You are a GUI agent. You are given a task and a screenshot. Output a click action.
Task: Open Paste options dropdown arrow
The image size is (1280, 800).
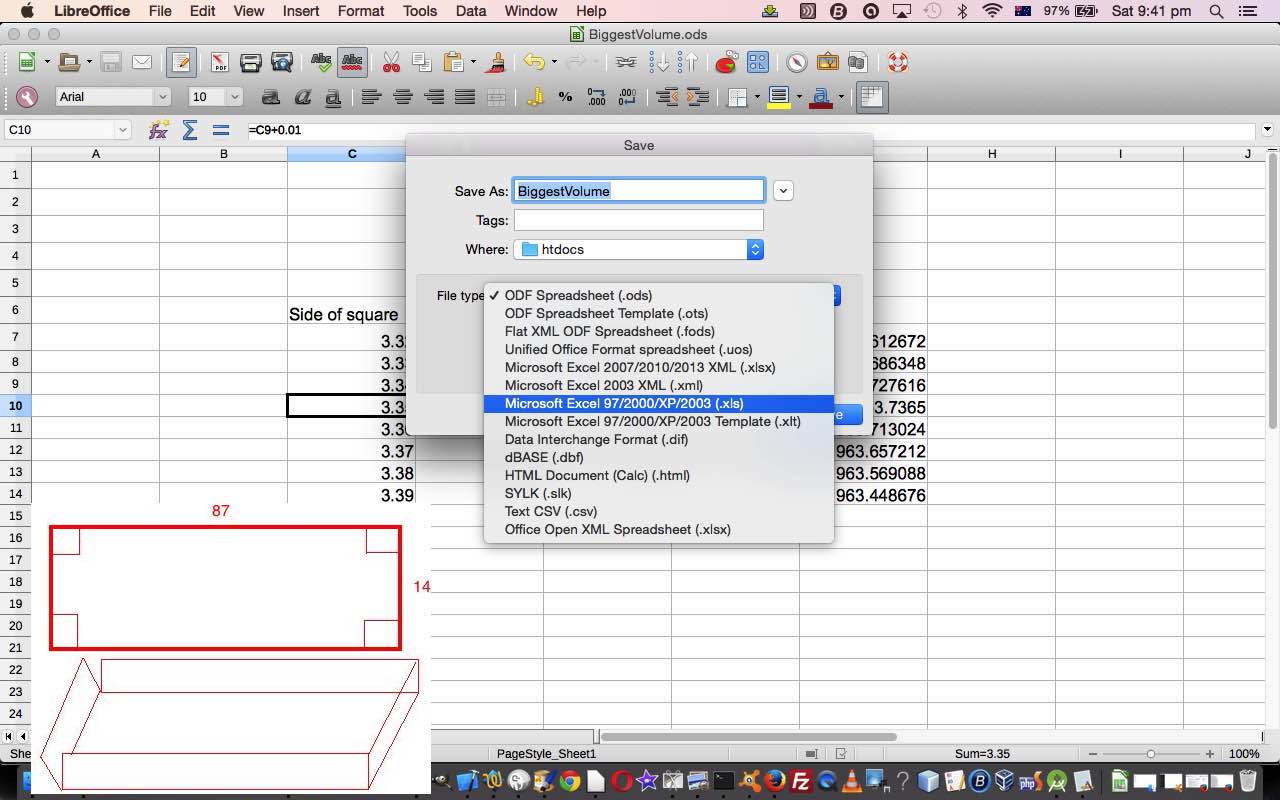tap(473, 62)
